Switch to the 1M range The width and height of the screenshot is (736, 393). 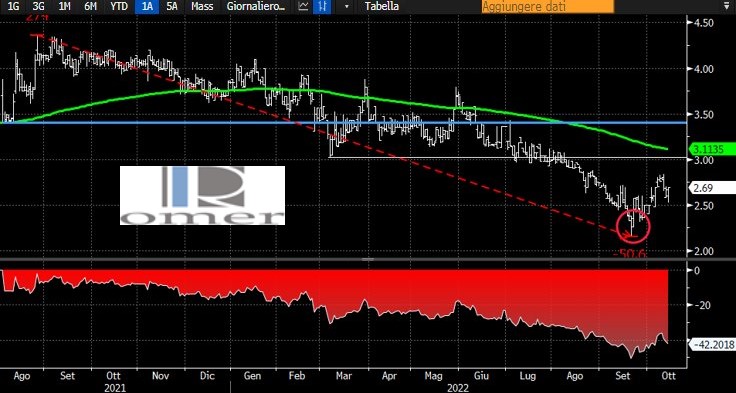(x=64, y=7)
